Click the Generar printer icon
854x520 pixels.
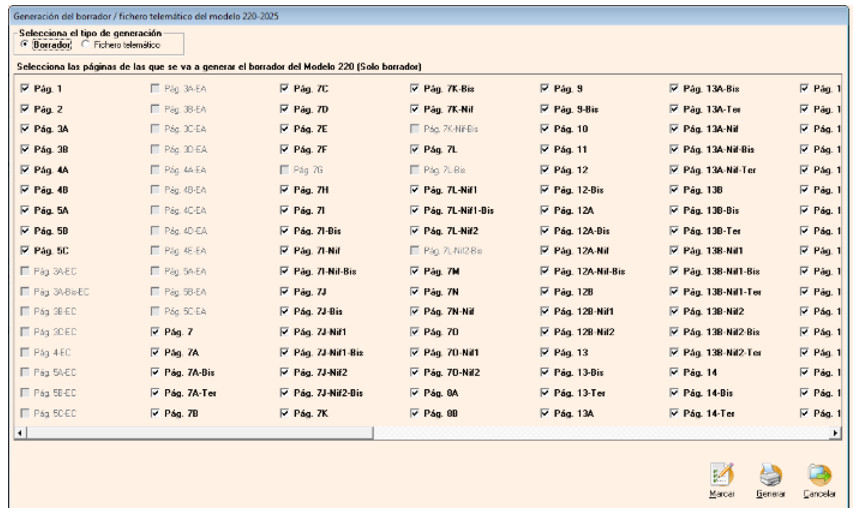click(770, 475)
